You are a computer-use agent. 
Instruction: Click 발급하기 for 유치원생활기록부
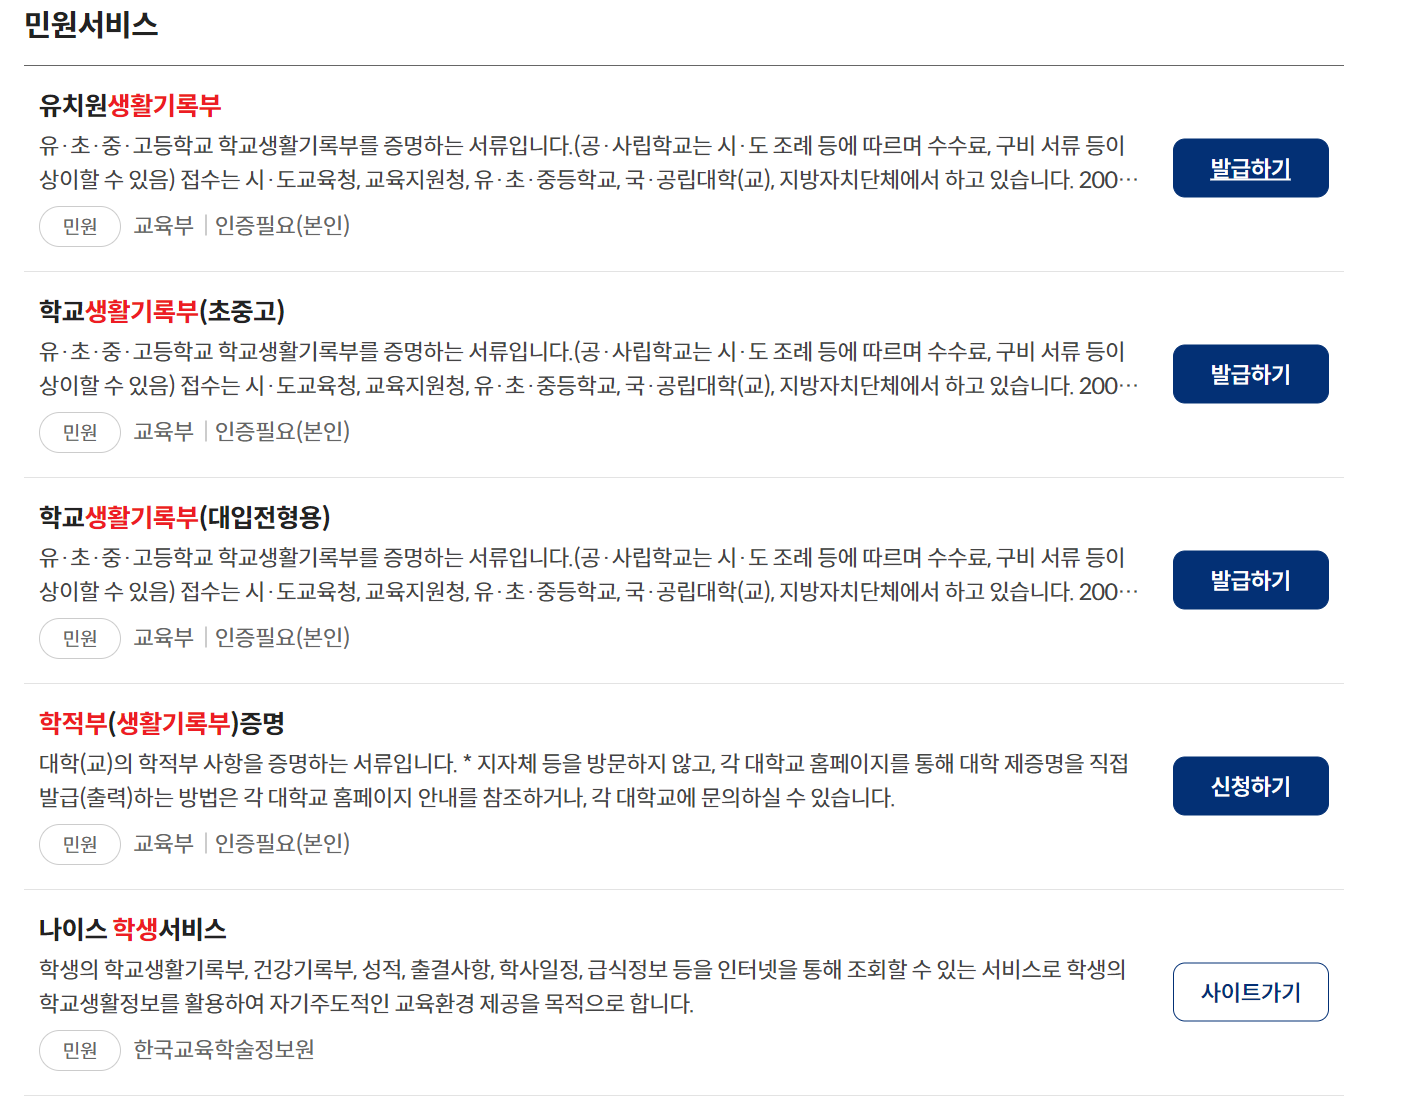point(1250,167)
